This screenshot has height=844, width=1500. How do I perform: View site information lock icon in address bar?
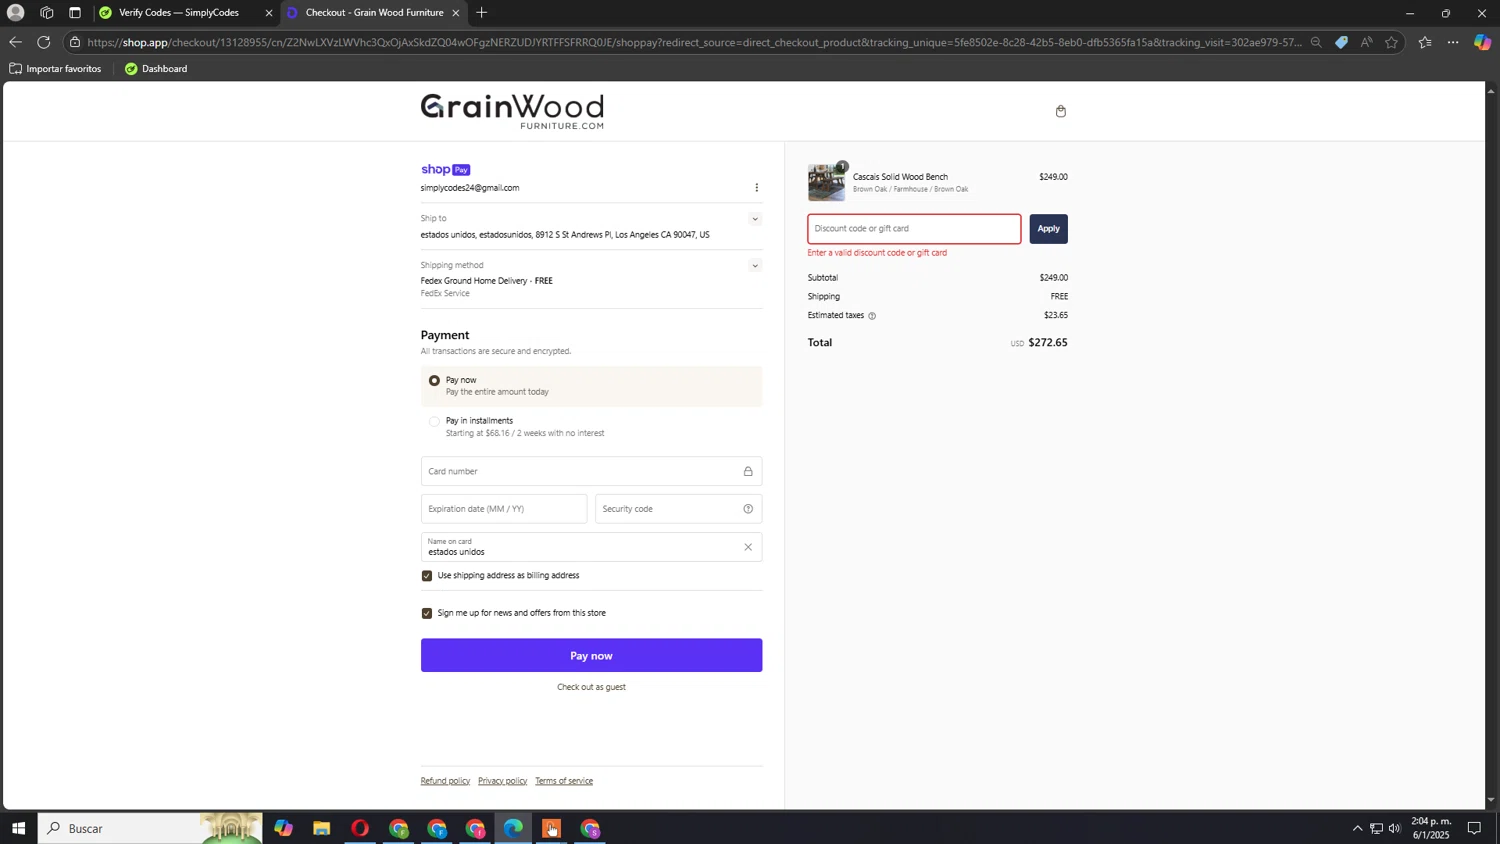[75, 42]
